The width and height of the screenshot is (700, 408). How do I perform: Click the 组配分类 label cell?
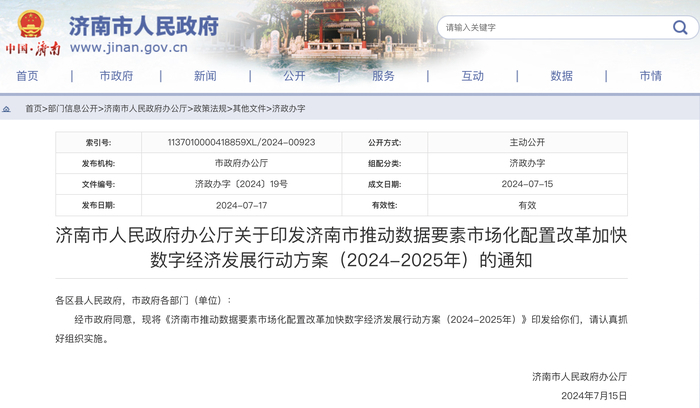point(384,163)
